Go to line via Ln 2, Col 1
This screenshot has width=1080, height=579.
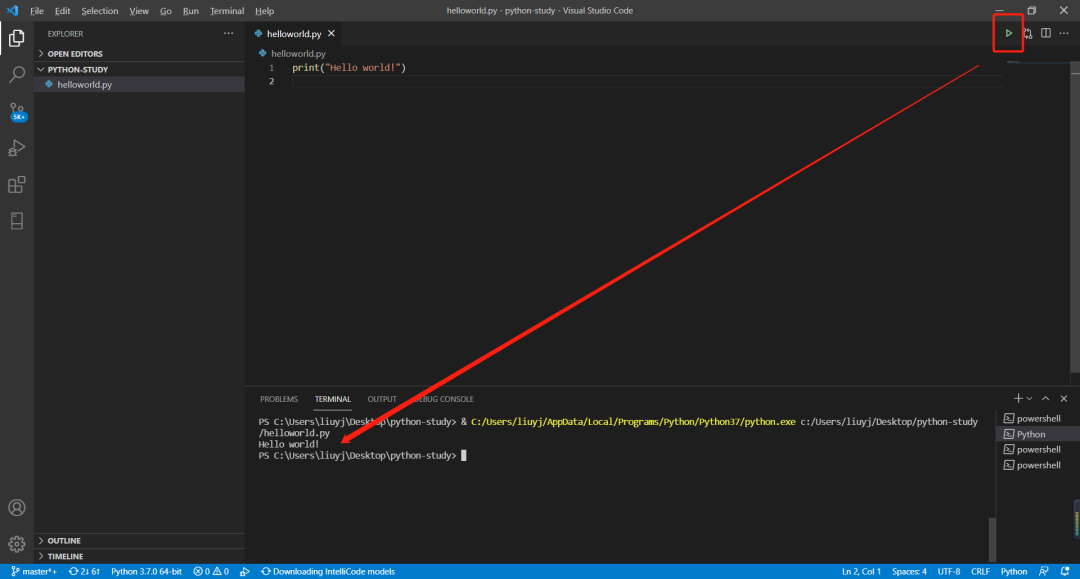[861, 571]
